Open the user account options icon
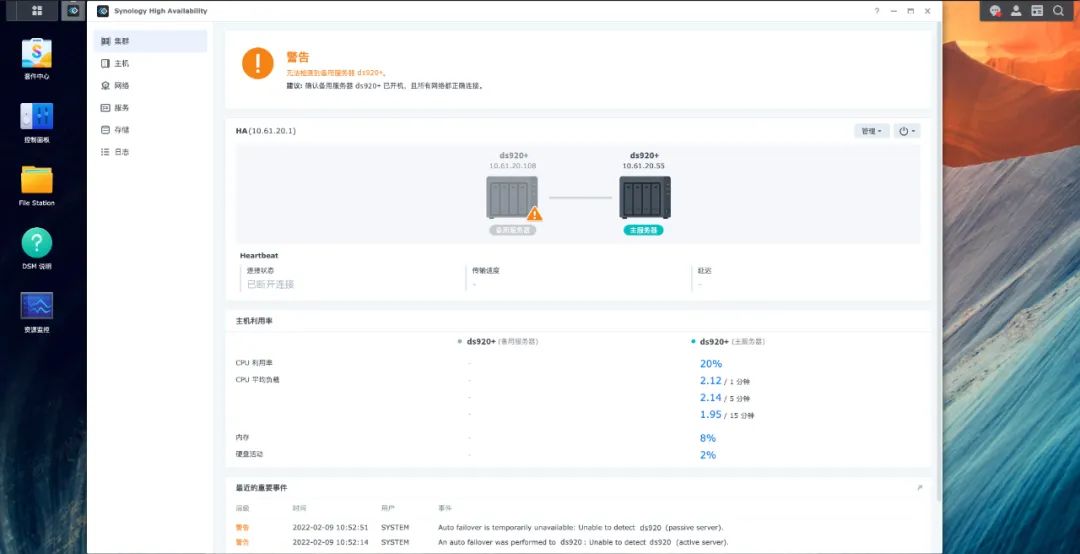This screenshot has height=554, width=1080. [1016, 11]
